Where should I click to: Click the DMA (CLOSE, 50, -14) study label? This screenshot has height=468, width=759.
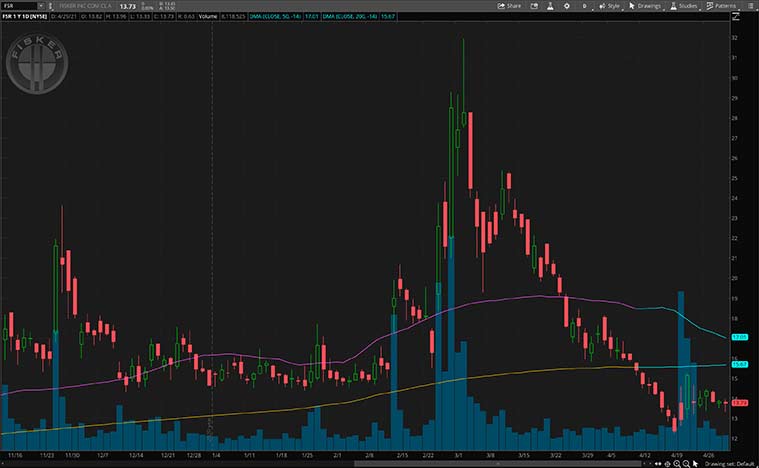[275, 16]
